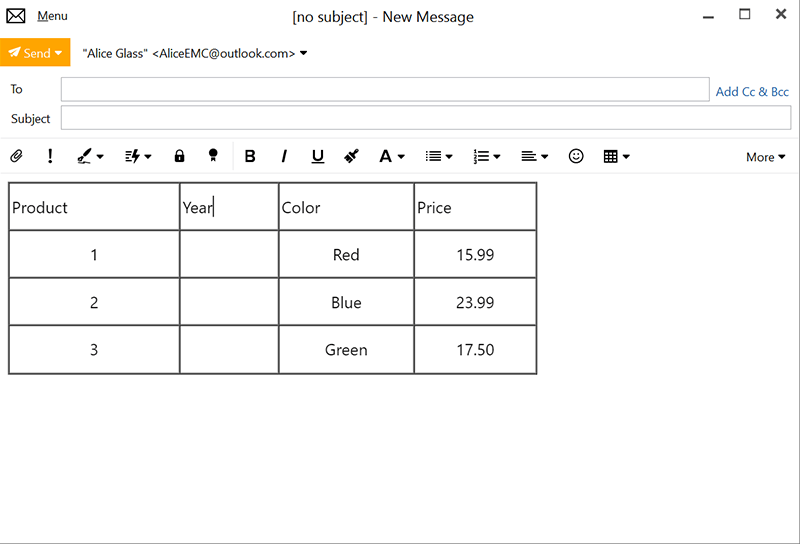Click the quick text lightning icon
The image size is (800, 544).
tap(133, 156)
